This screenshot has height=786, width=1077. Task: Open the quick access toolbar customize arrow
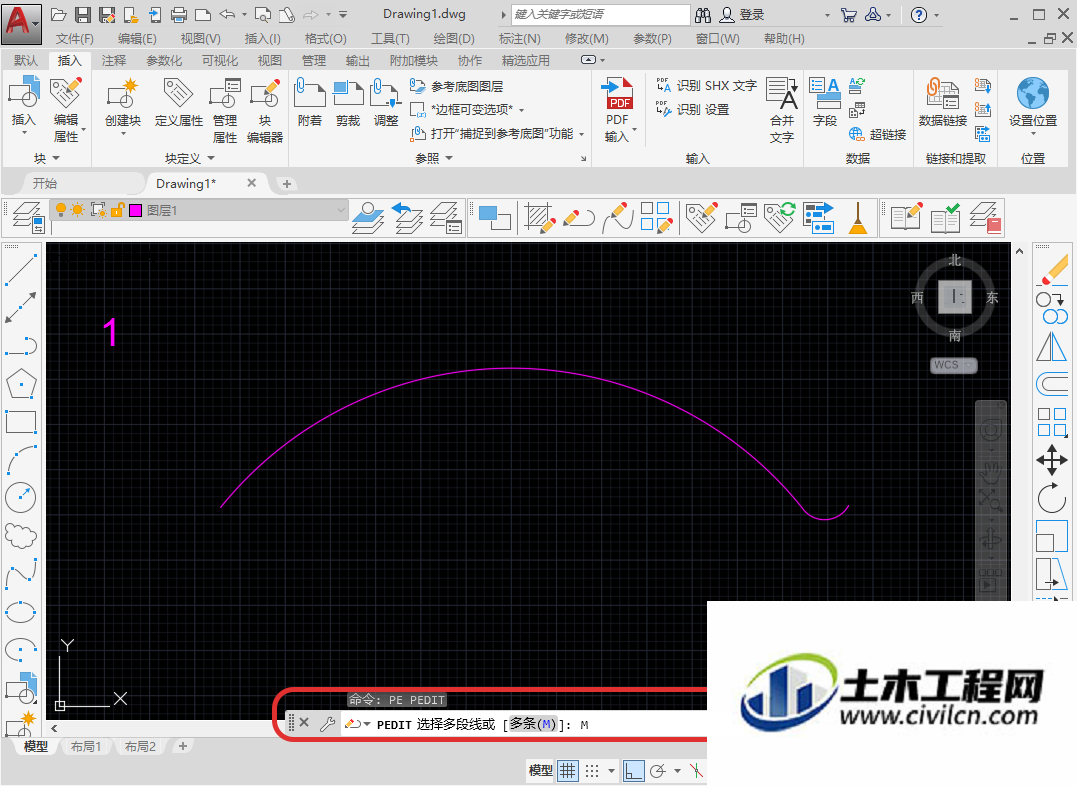(x=343, y=14)
